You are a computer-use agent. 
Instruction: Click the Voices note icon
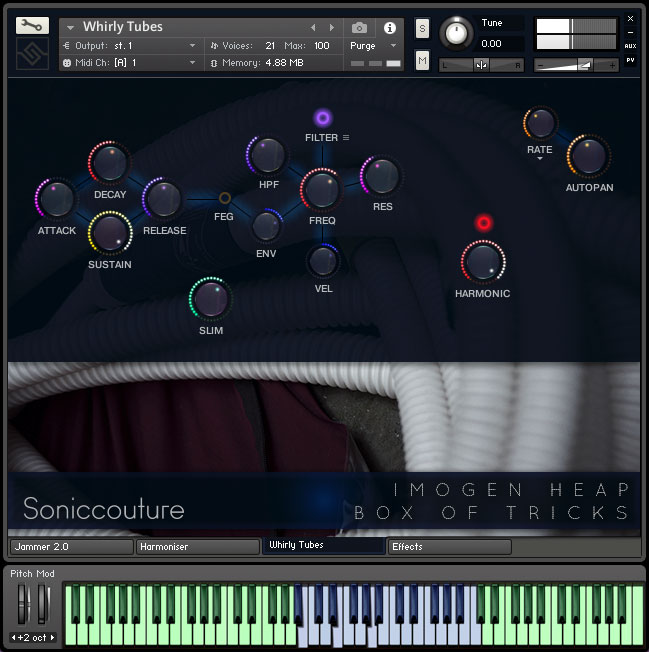click(214, 46)
